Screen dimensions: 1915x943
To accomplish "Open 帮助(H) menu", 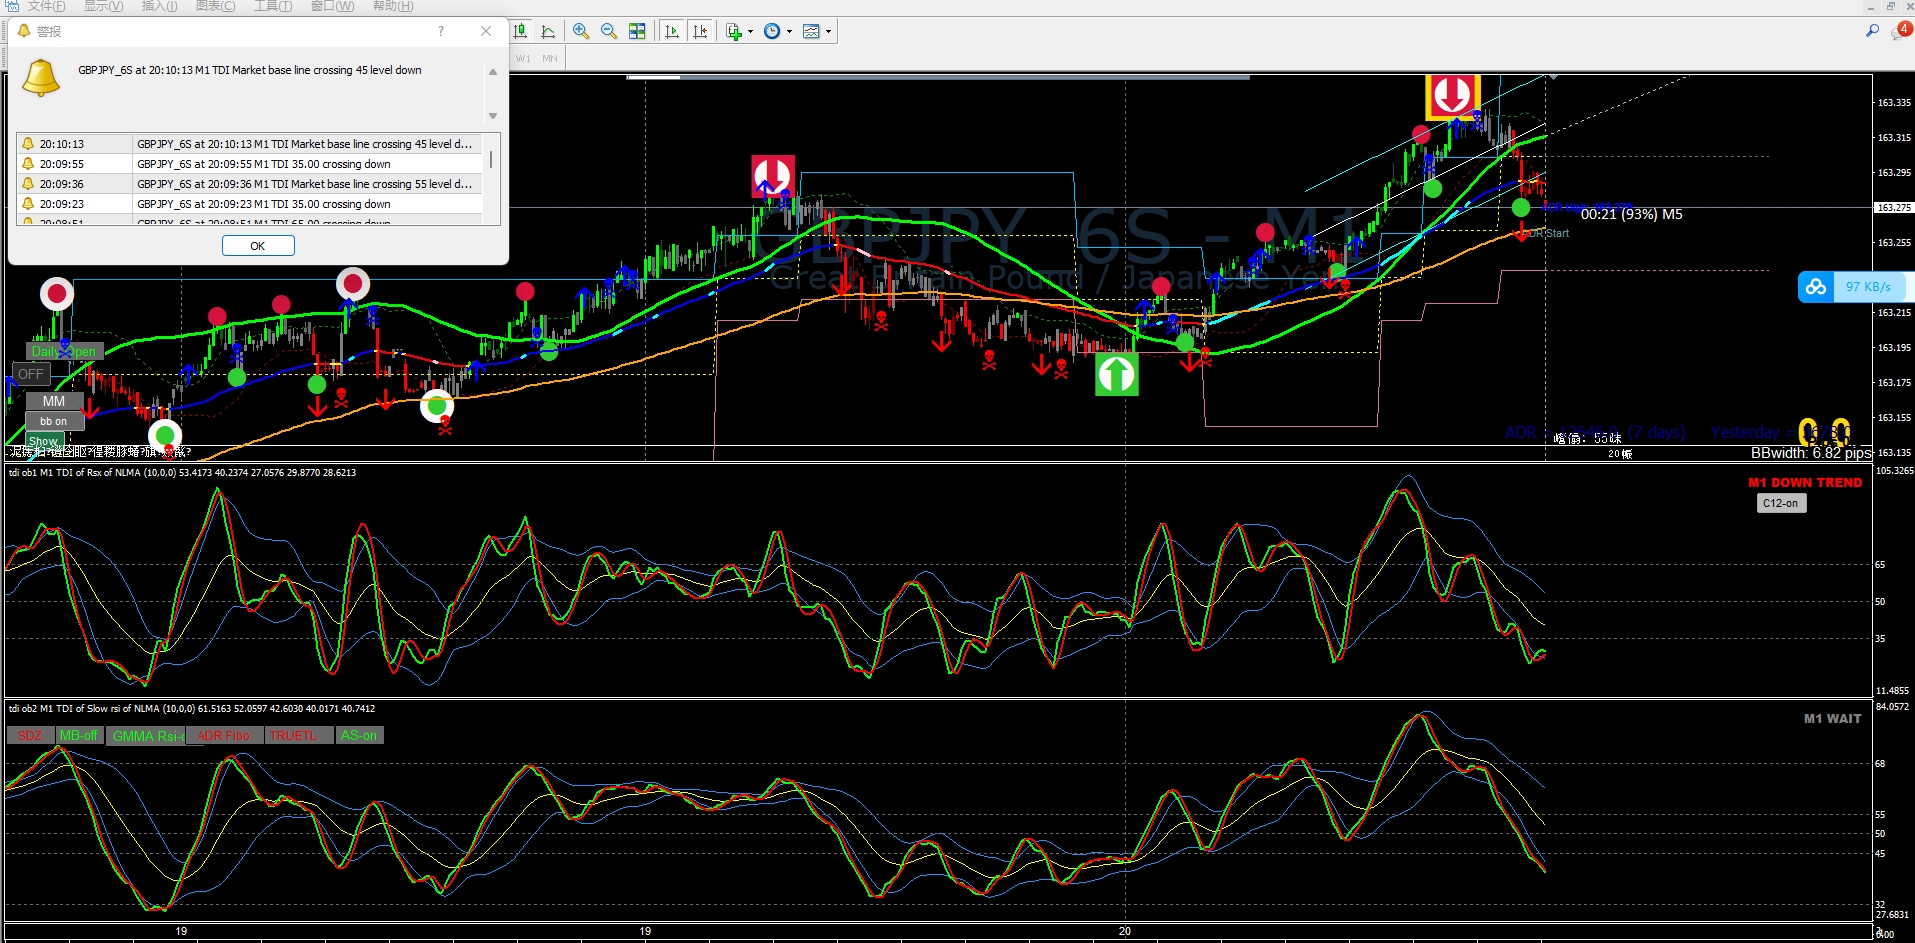I will [x=393, y=6].
